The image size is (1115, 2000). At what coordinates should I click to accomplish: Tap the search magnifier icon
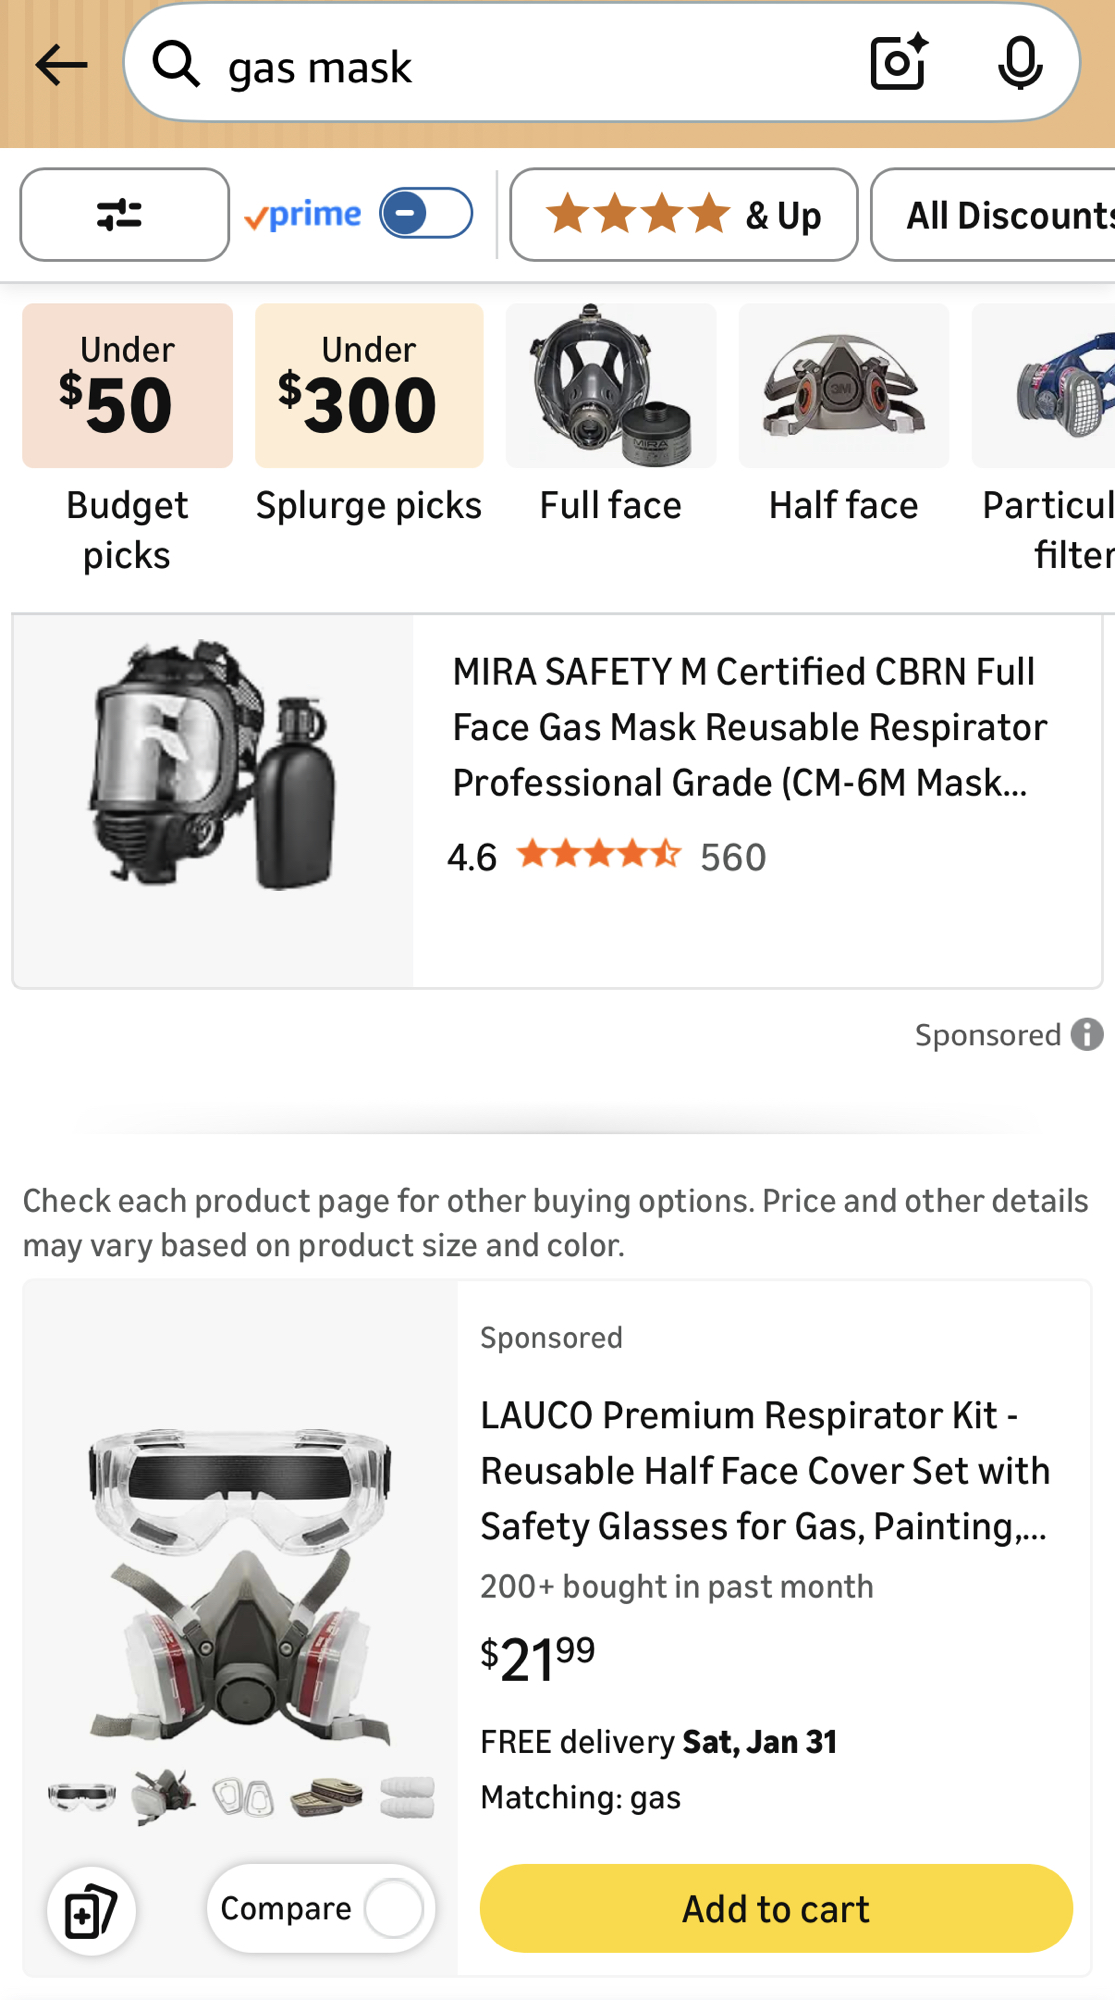tap(176, 65)
